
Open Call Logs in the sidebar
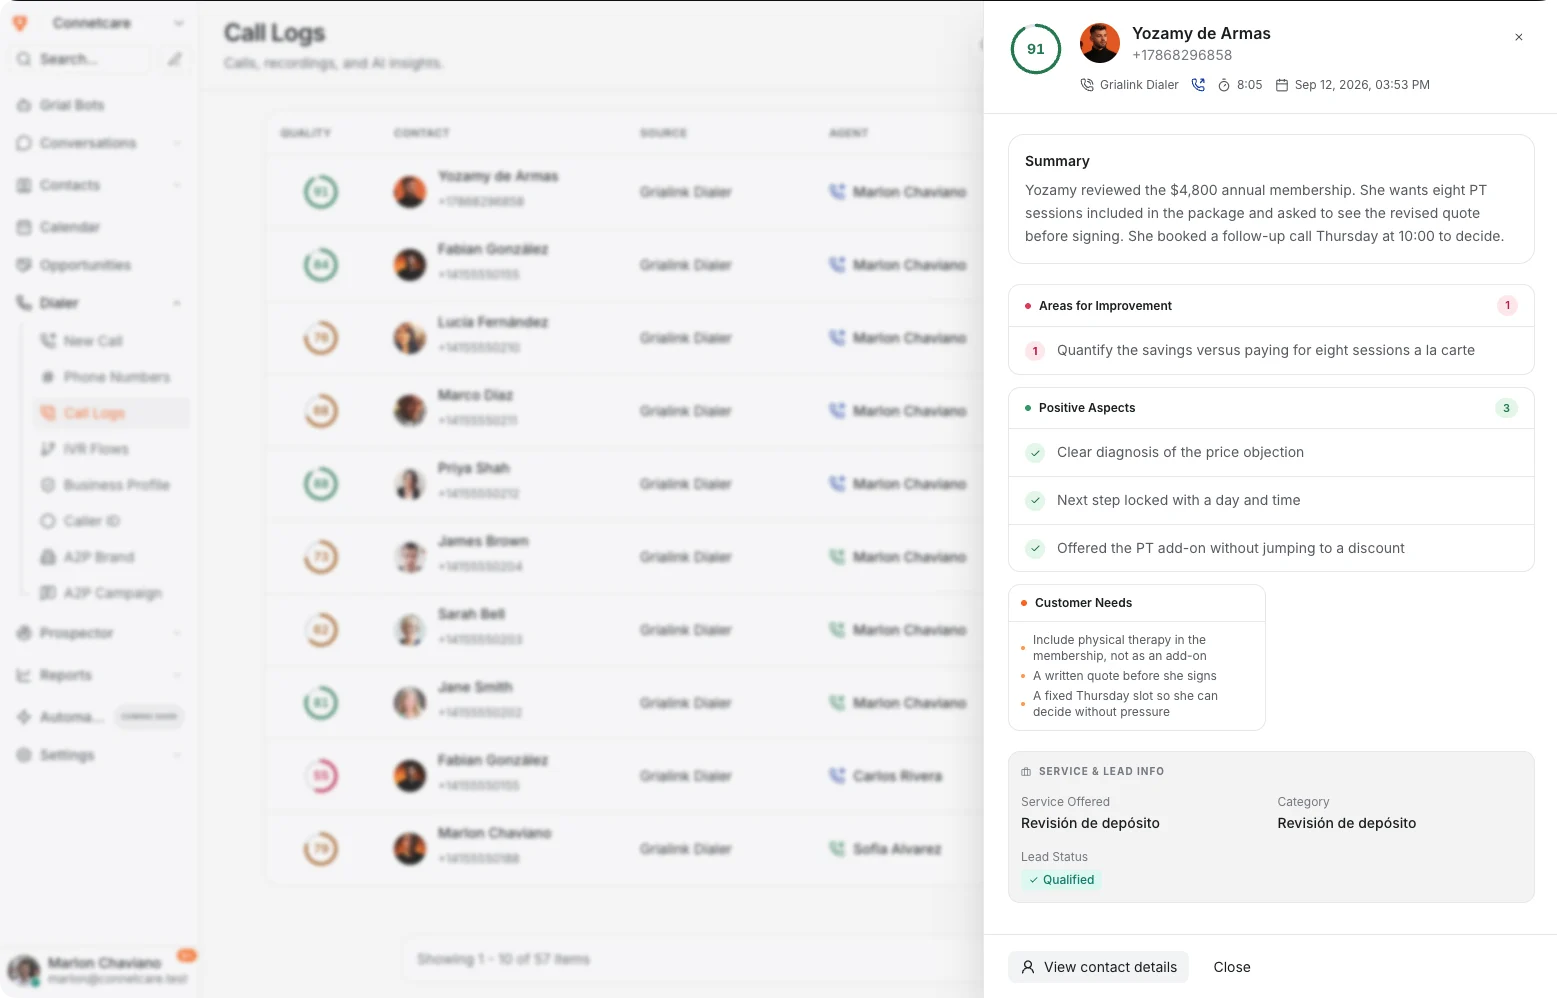point(94,413)
